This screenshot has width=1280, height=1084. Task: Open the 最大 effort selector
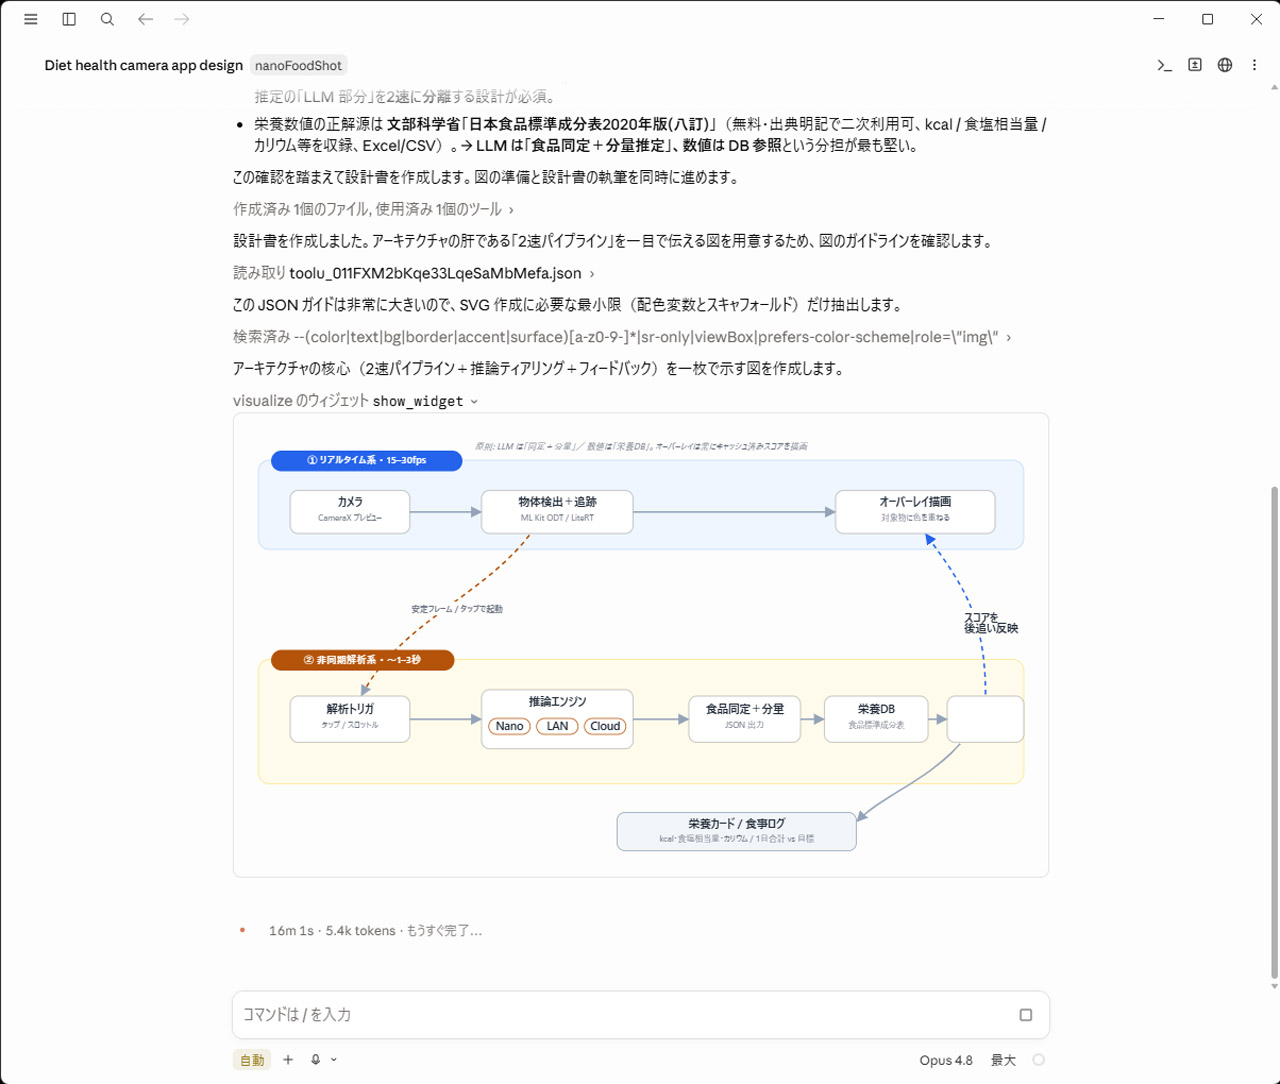tap(1003, 1060)
